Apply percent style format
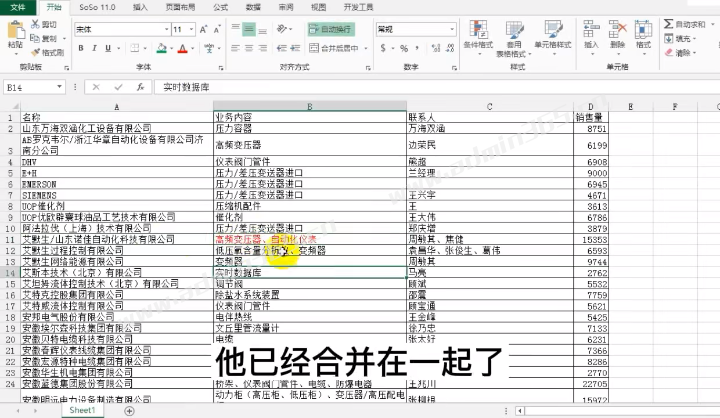This screenshot has height=418, width=720. tap(404, 48)
